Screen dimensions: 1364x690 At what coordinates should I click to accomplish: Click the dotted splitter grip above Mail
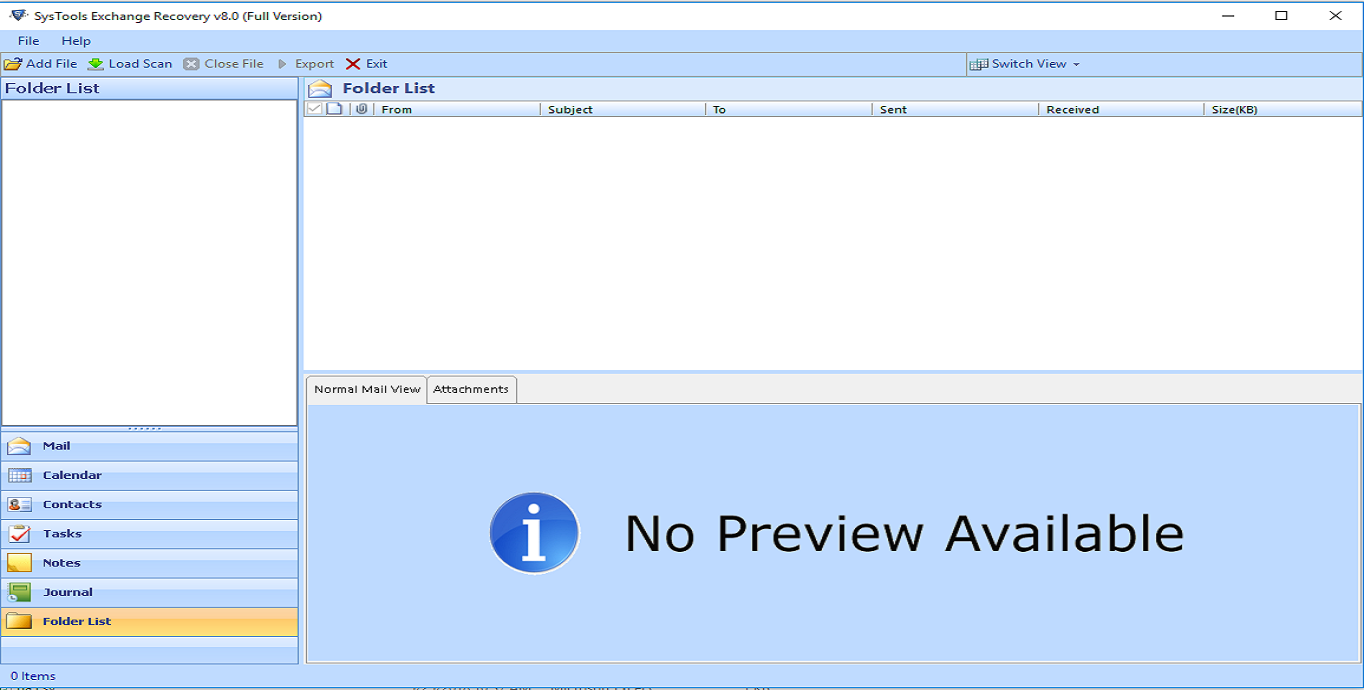coord(146,429)
